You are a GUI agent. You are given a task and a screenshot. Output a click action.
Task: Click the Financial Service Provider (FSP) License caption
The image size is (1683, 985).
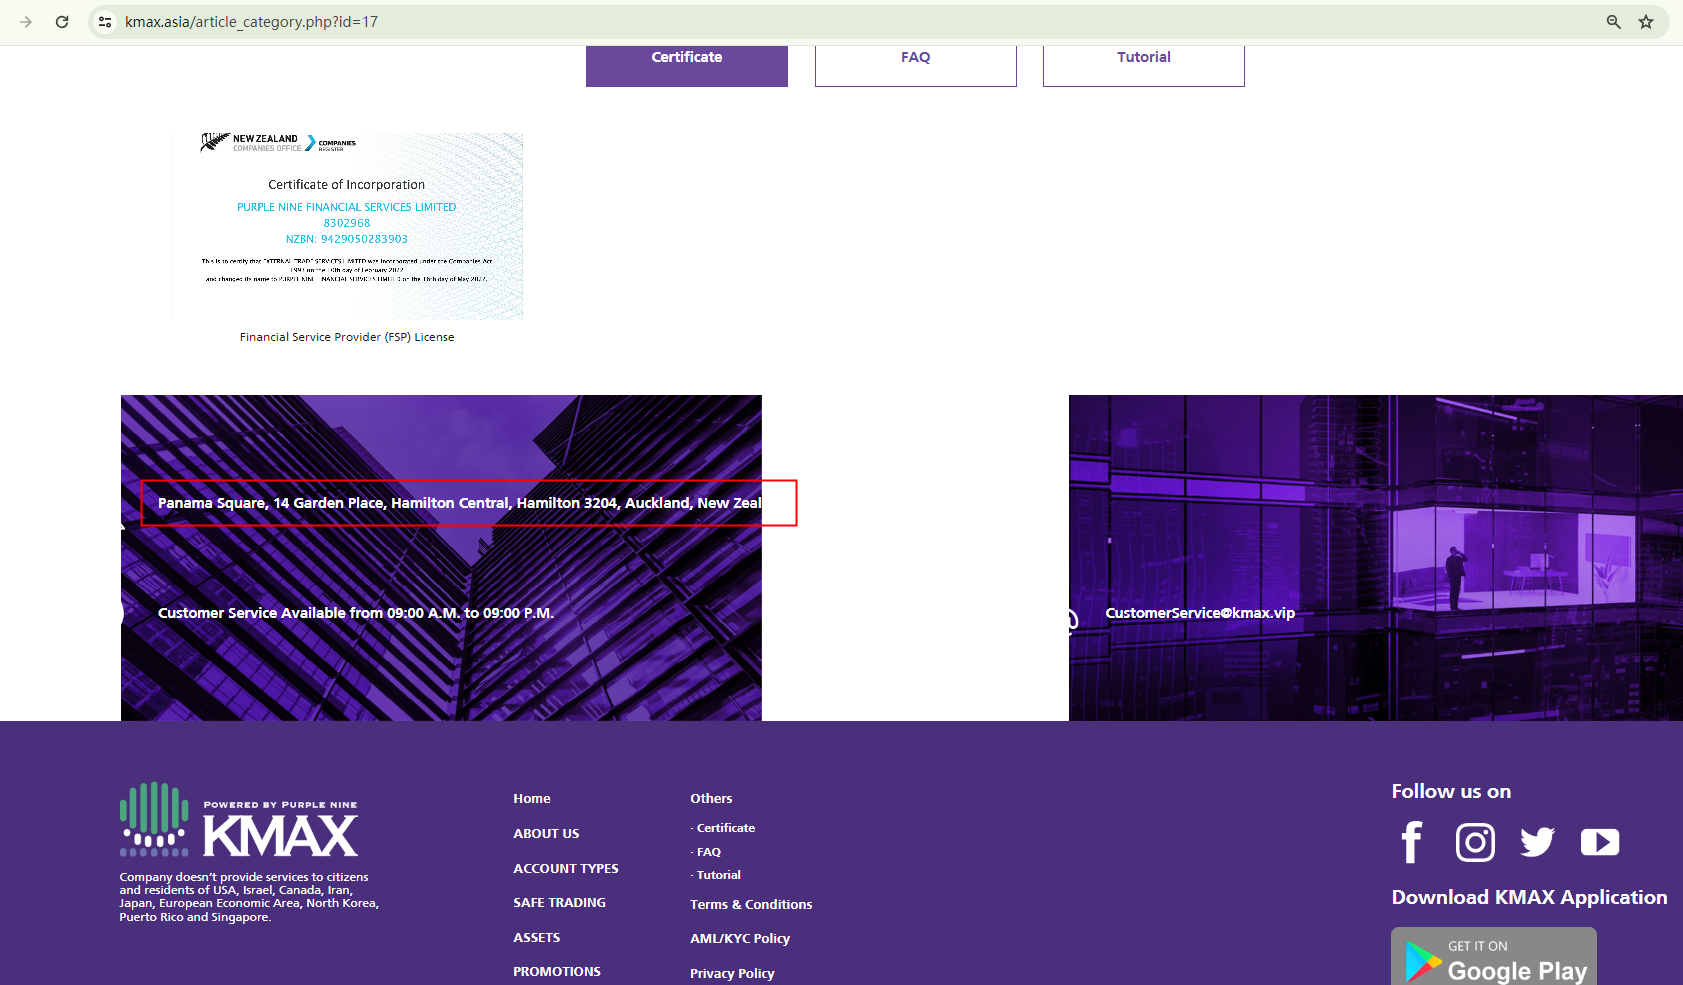pyautogui.click(x=347, y=337)
